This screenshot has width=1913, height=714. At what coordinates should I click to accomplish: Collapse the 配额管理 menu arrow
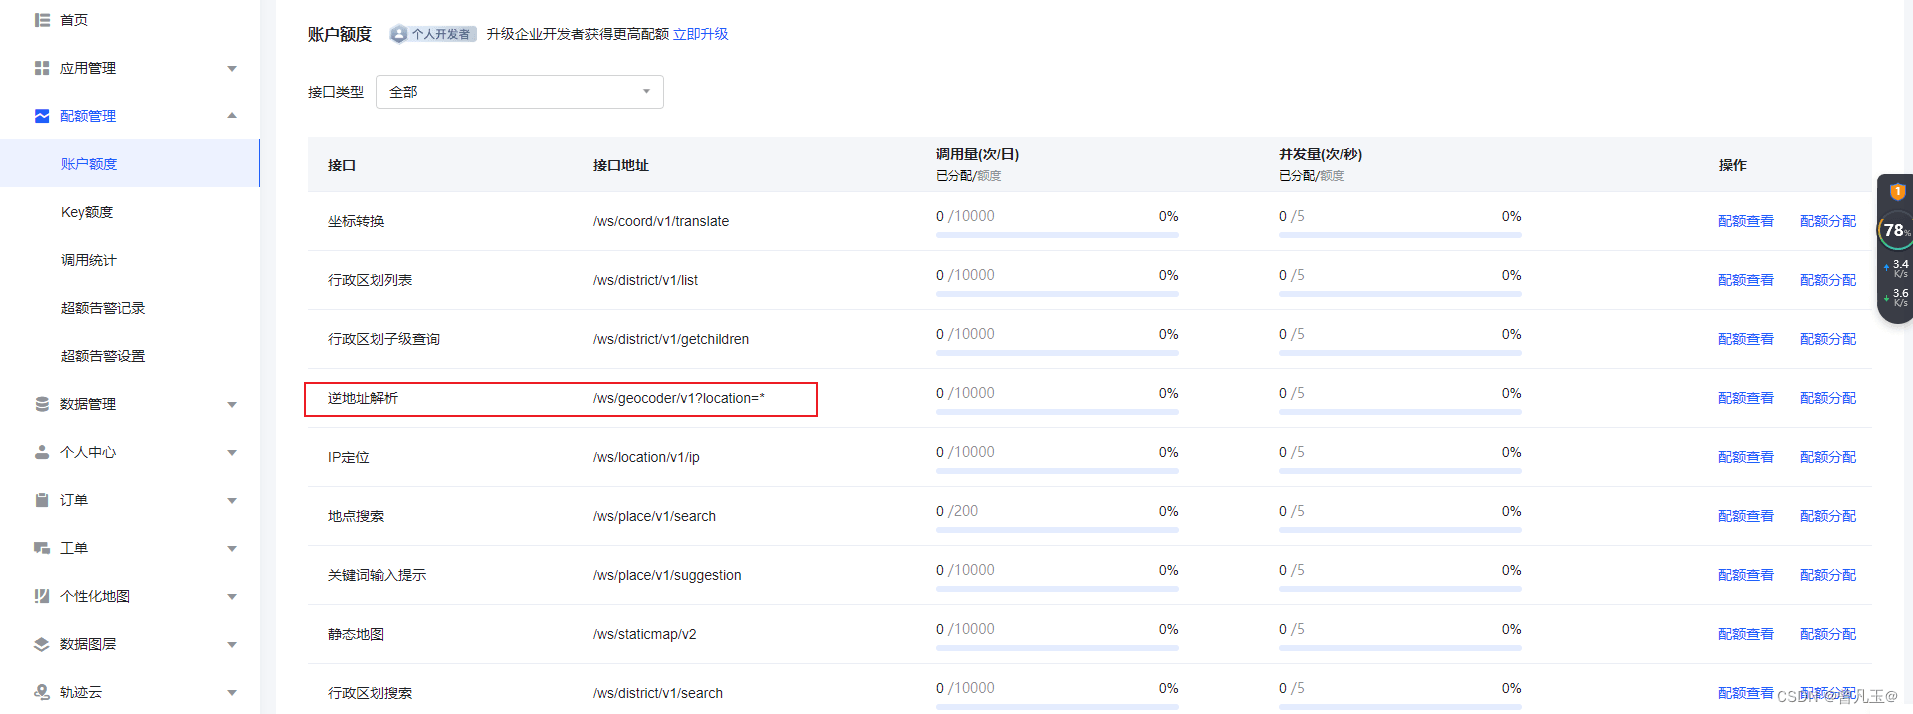232,116
